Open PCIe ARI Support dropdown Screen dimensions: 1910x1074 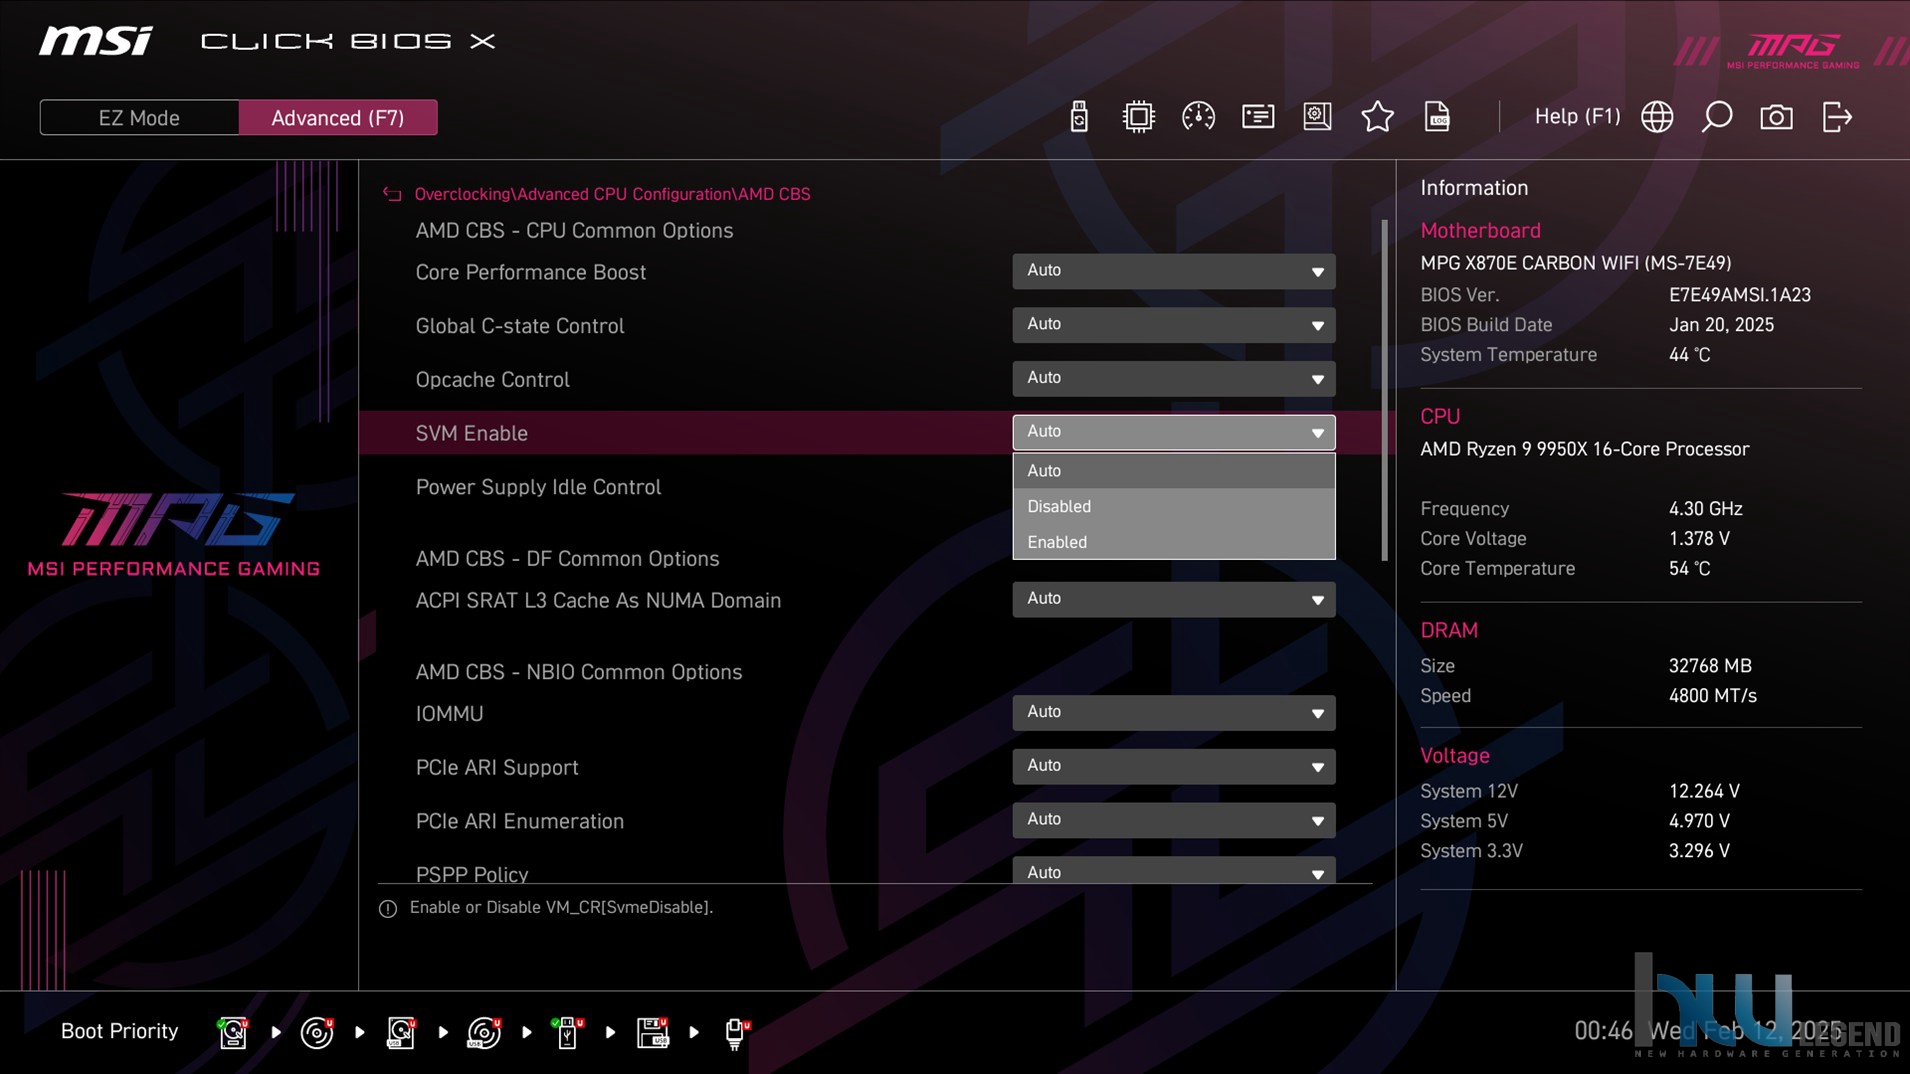1173,766
